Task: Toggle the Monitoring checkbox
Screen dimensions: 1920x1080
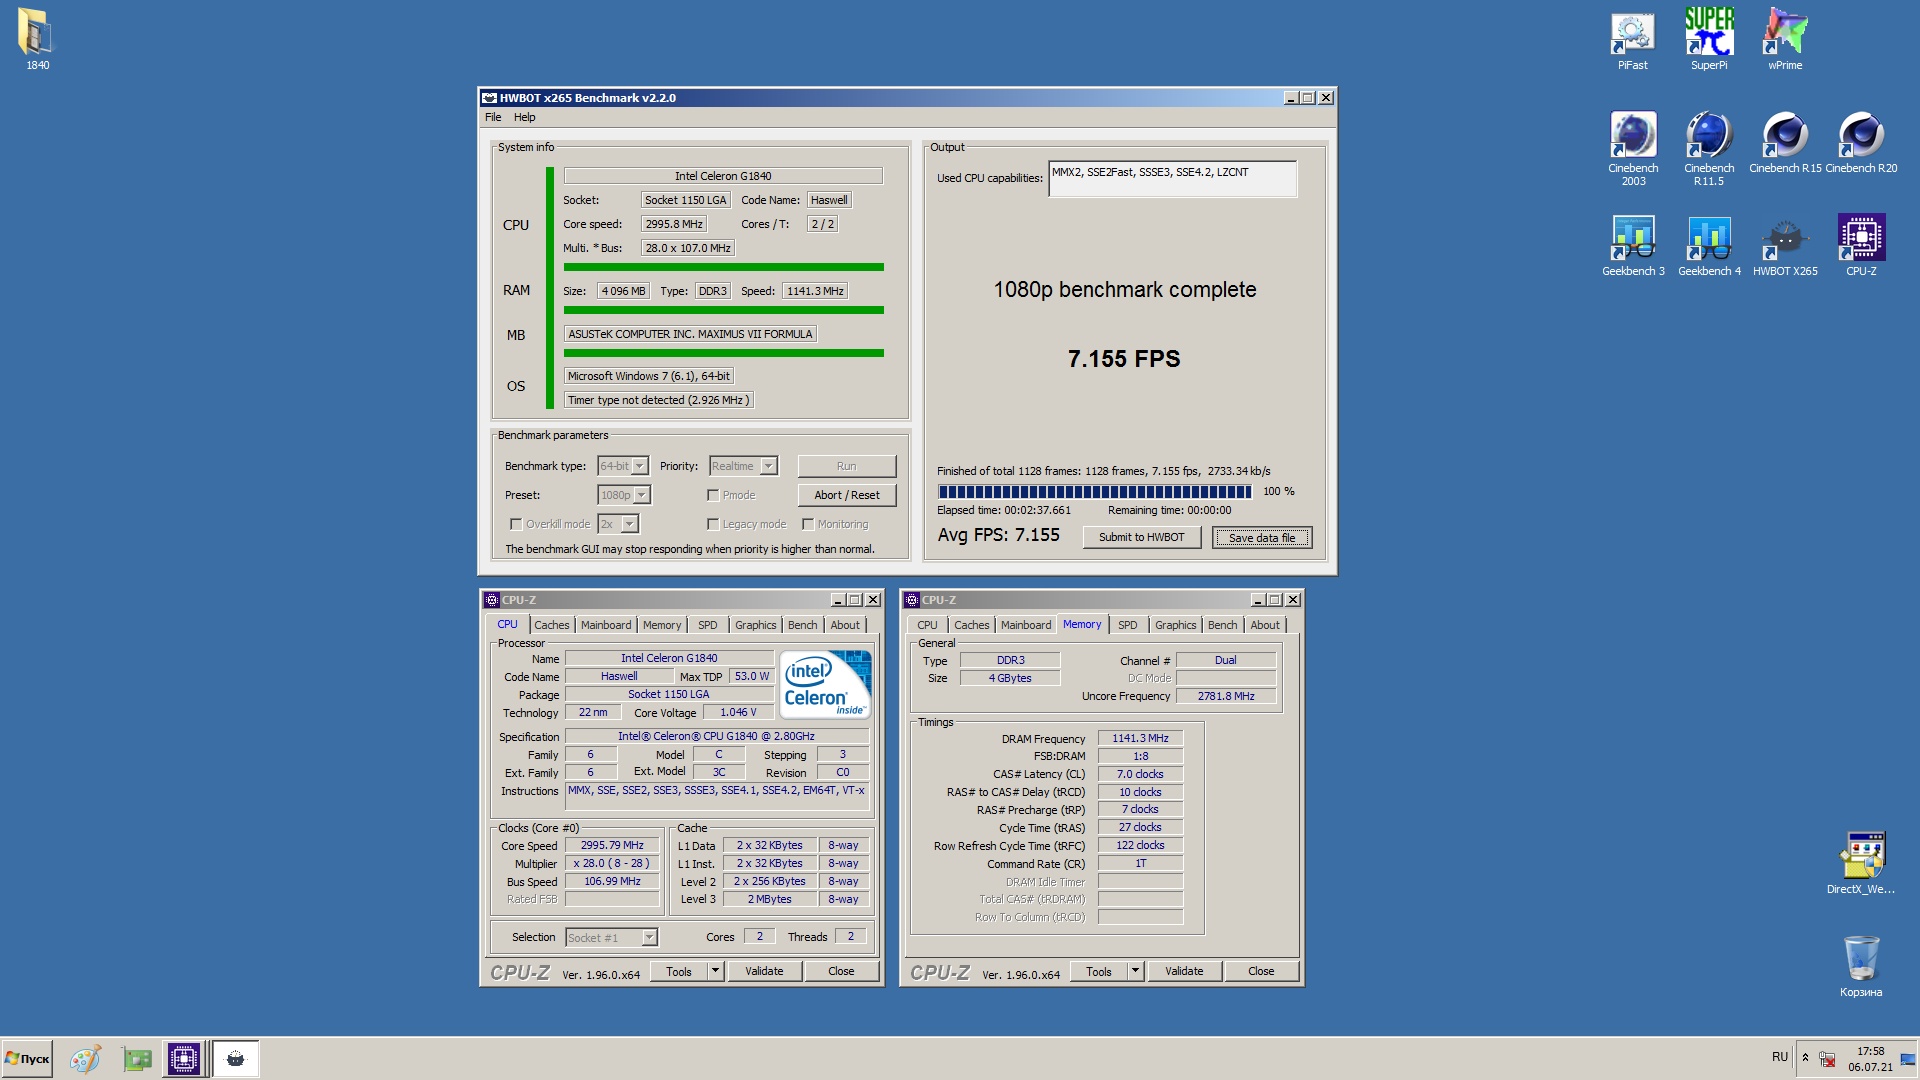Action: (x=808, y=524)
